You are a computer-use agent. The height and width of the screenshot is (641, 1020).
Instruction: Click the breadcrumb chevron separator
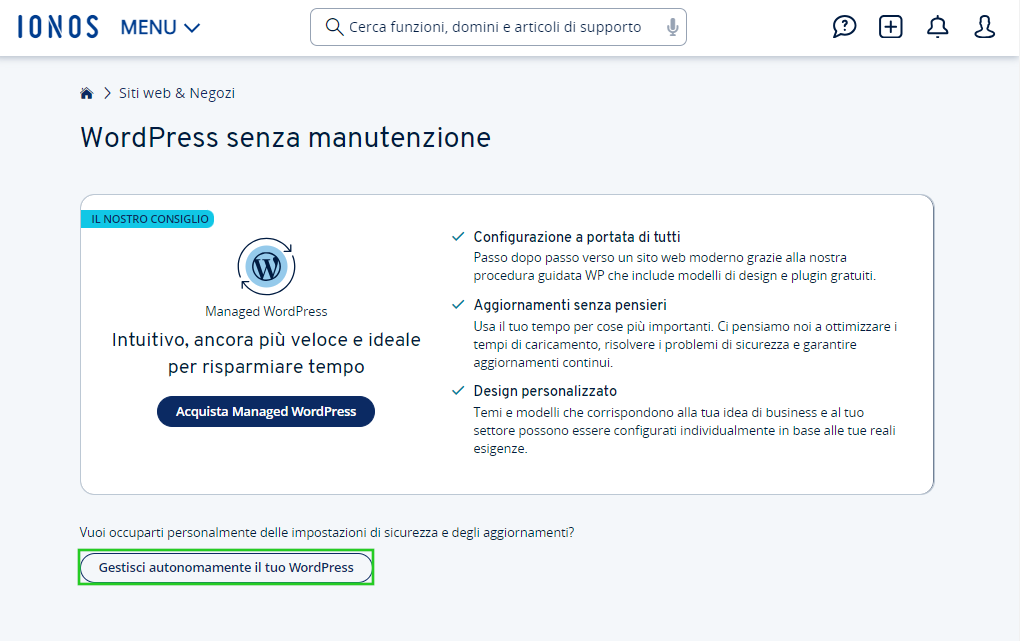(107, 93)
